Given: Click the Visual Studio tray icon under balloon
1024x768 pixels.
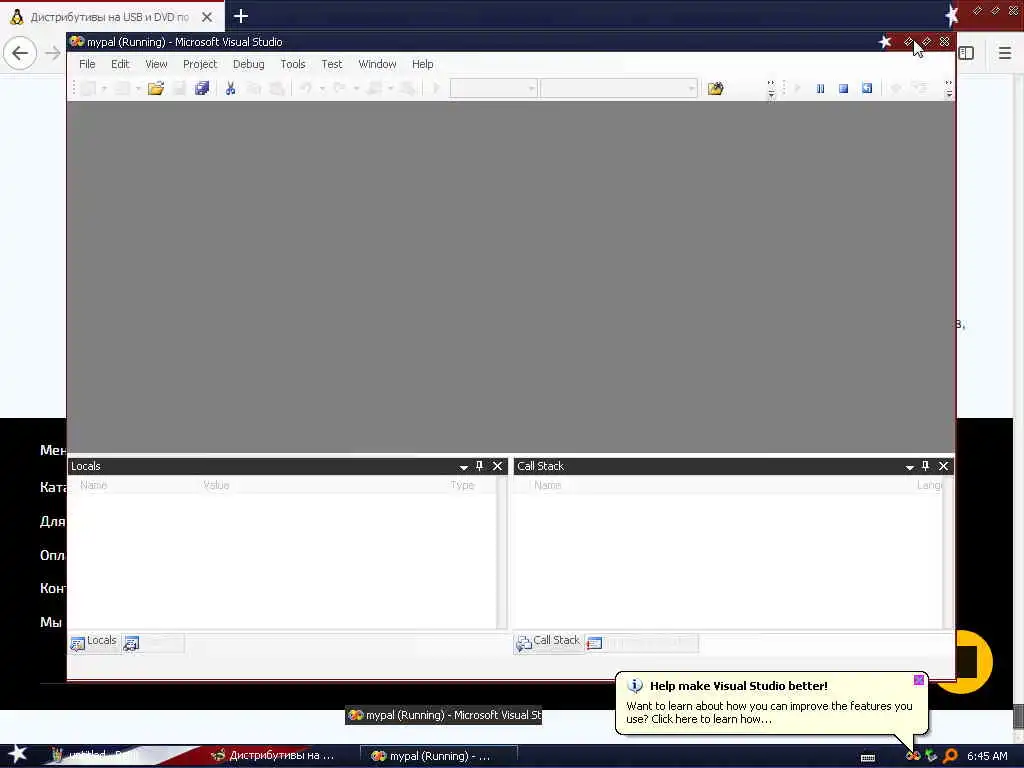Looking at the screenshot, I should click(913, 756).
